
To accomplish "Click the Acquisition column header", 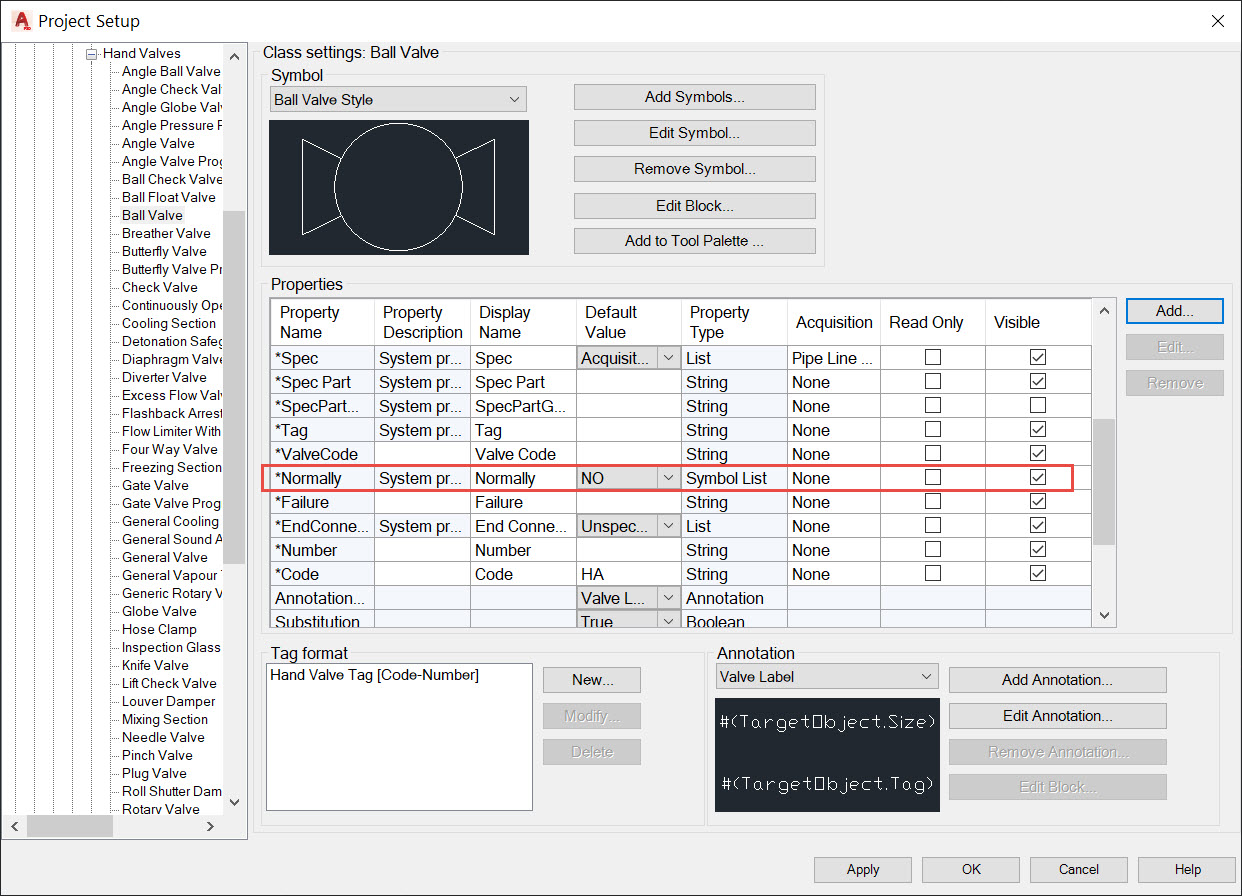I will pyautogui.click(x=834, y=322).
